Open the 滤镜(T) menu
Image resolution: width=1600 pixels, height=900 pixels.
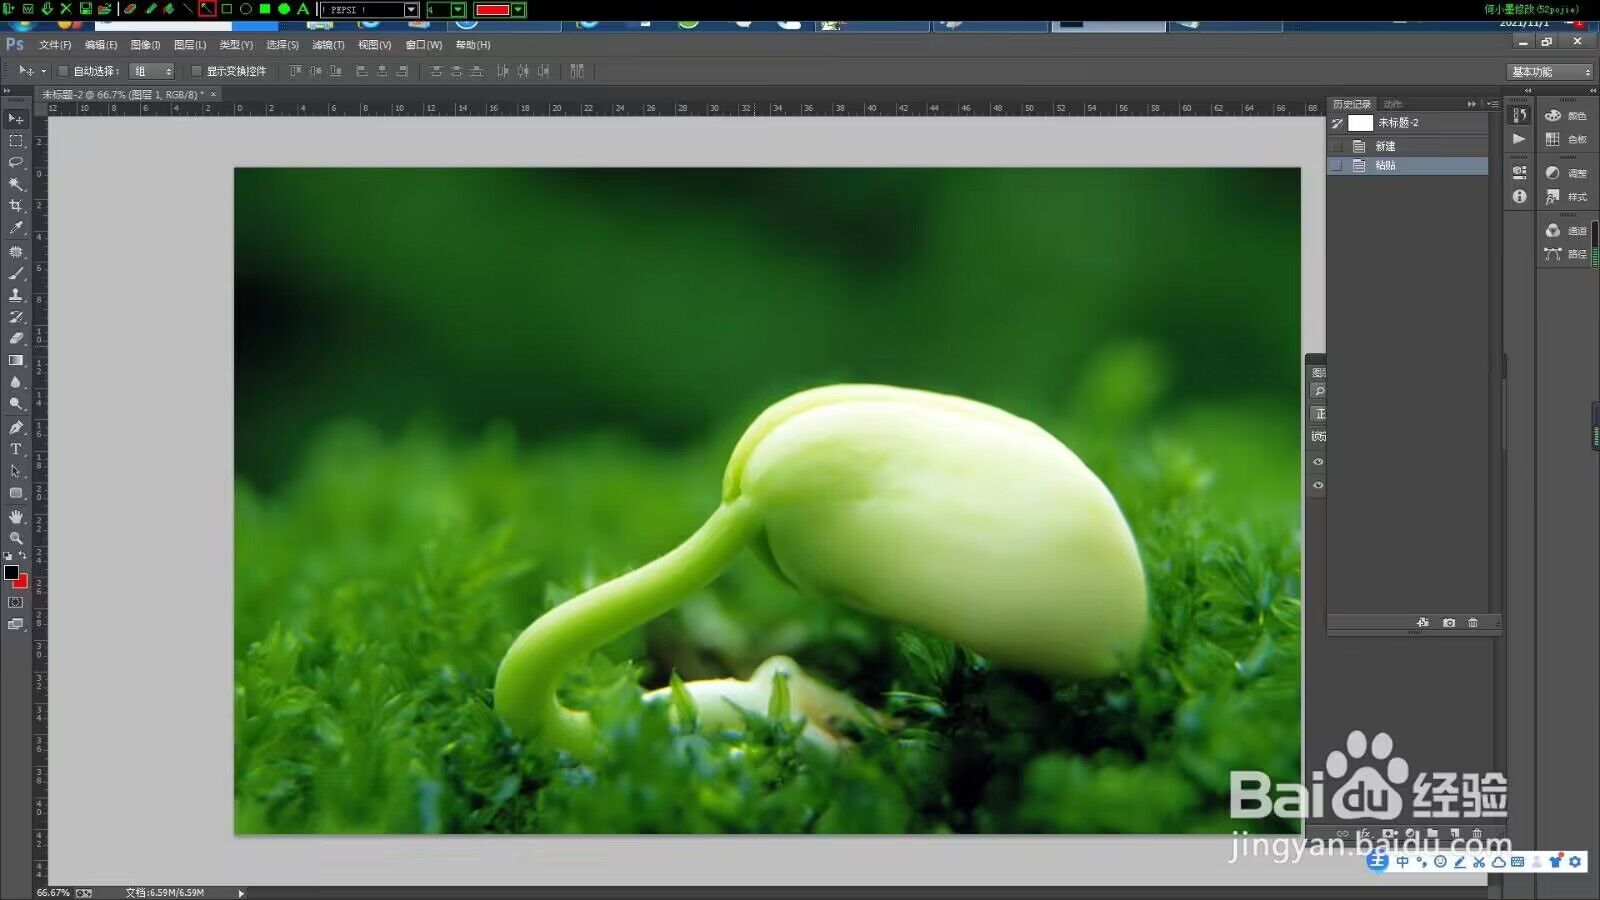pos(327,45)
